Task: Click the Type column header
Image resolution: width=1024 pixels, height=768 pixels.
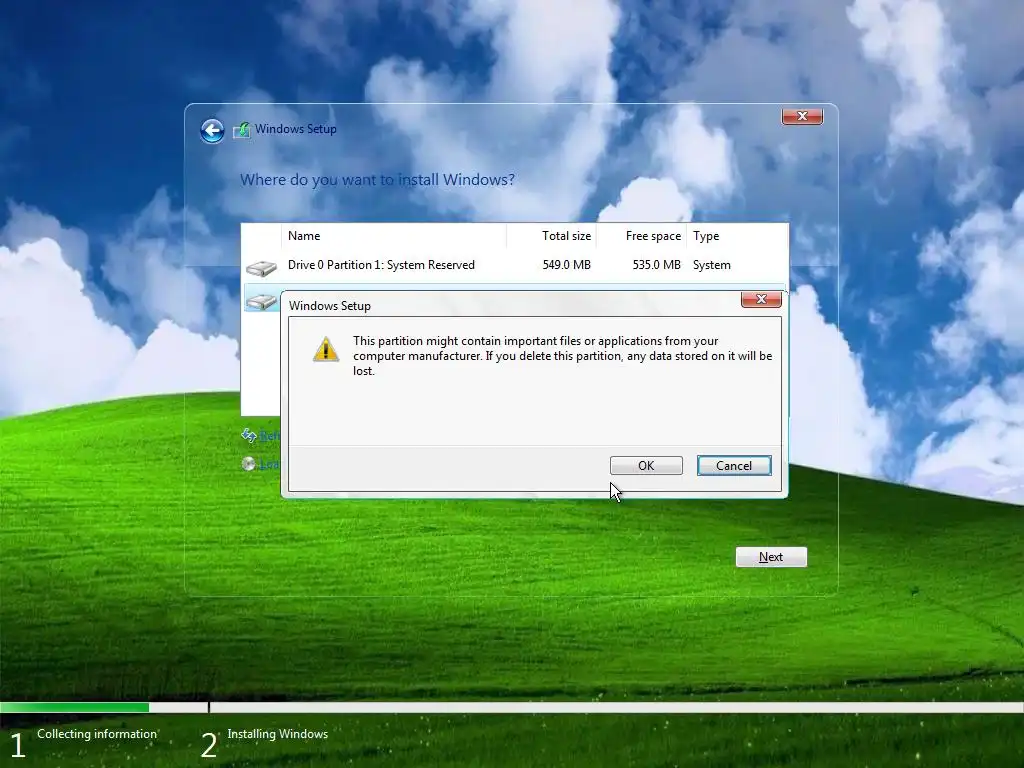Action: [x=737, y=236]
